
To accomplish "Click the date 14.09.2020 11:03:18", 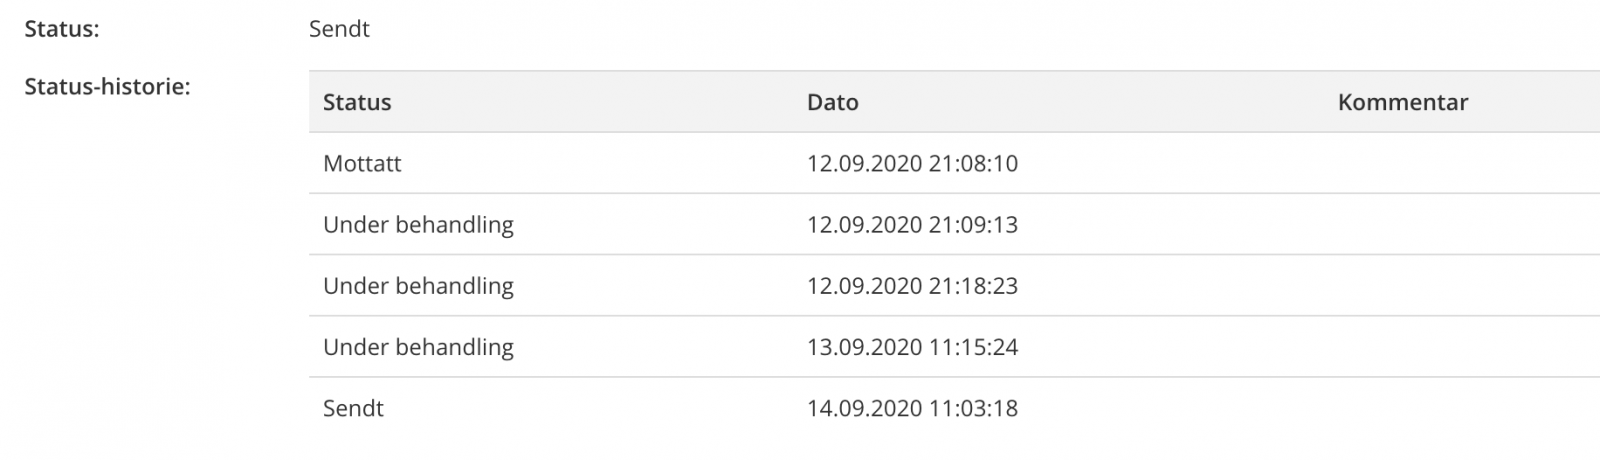I will (x=912, y=408).
